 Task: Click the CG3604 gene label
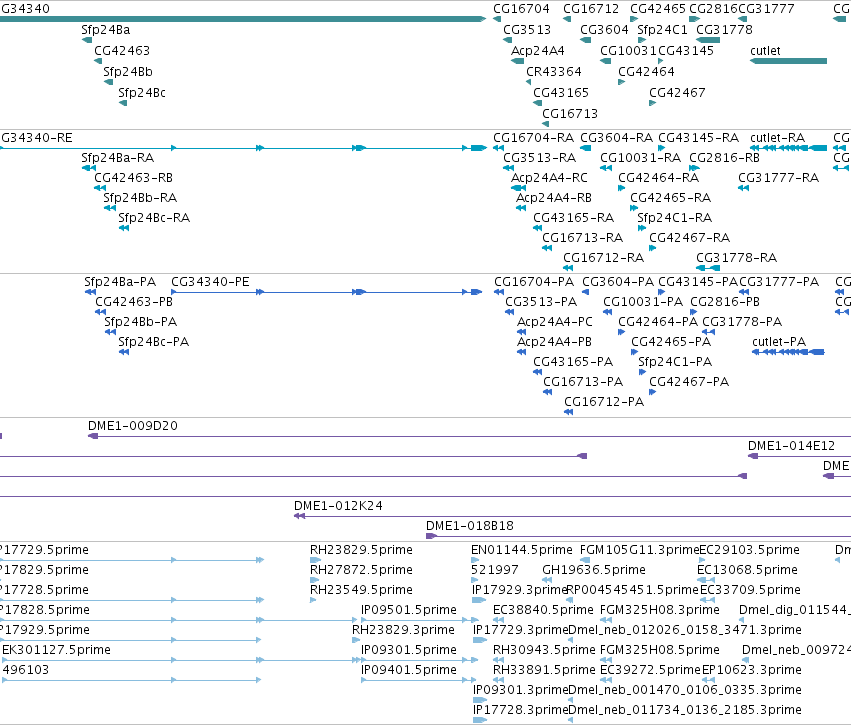tap(604, 30)
